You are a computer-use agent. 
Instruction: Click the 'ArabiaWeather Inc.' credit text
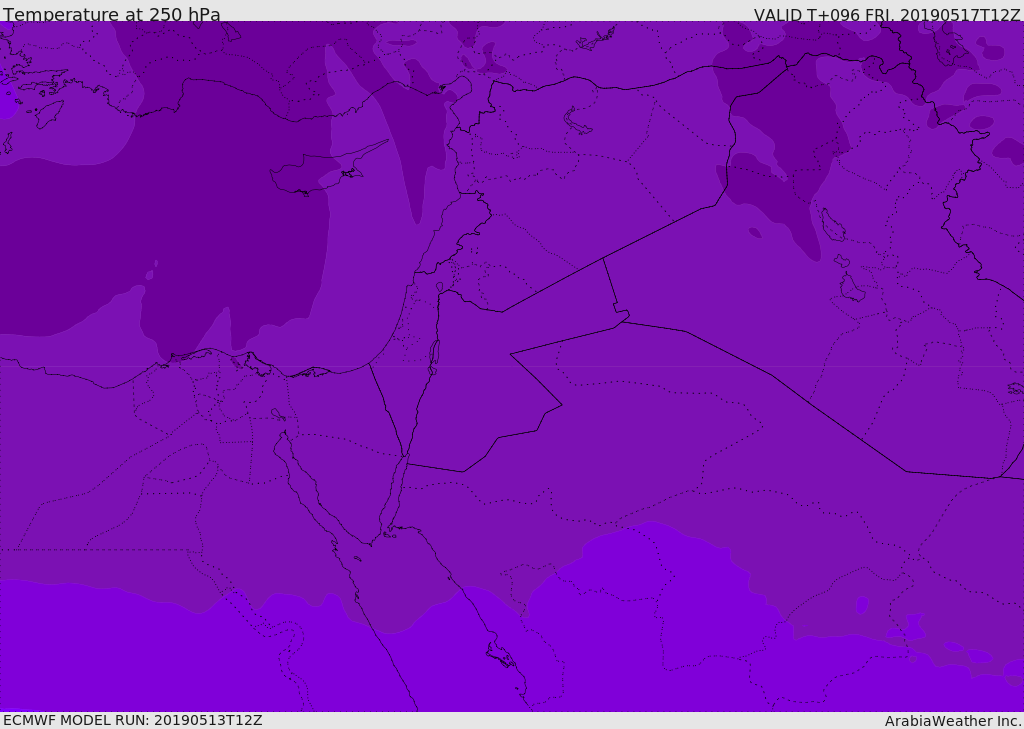953,721
